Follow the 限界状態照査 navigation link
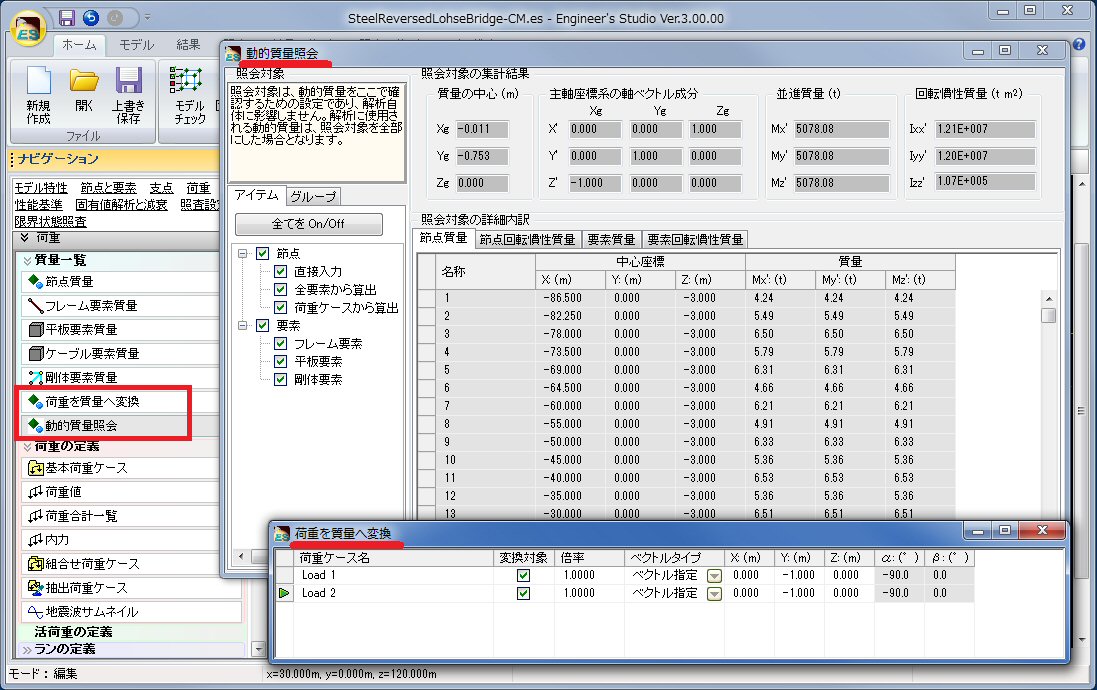The image size is (1097, 690). (x=50, y=221)
